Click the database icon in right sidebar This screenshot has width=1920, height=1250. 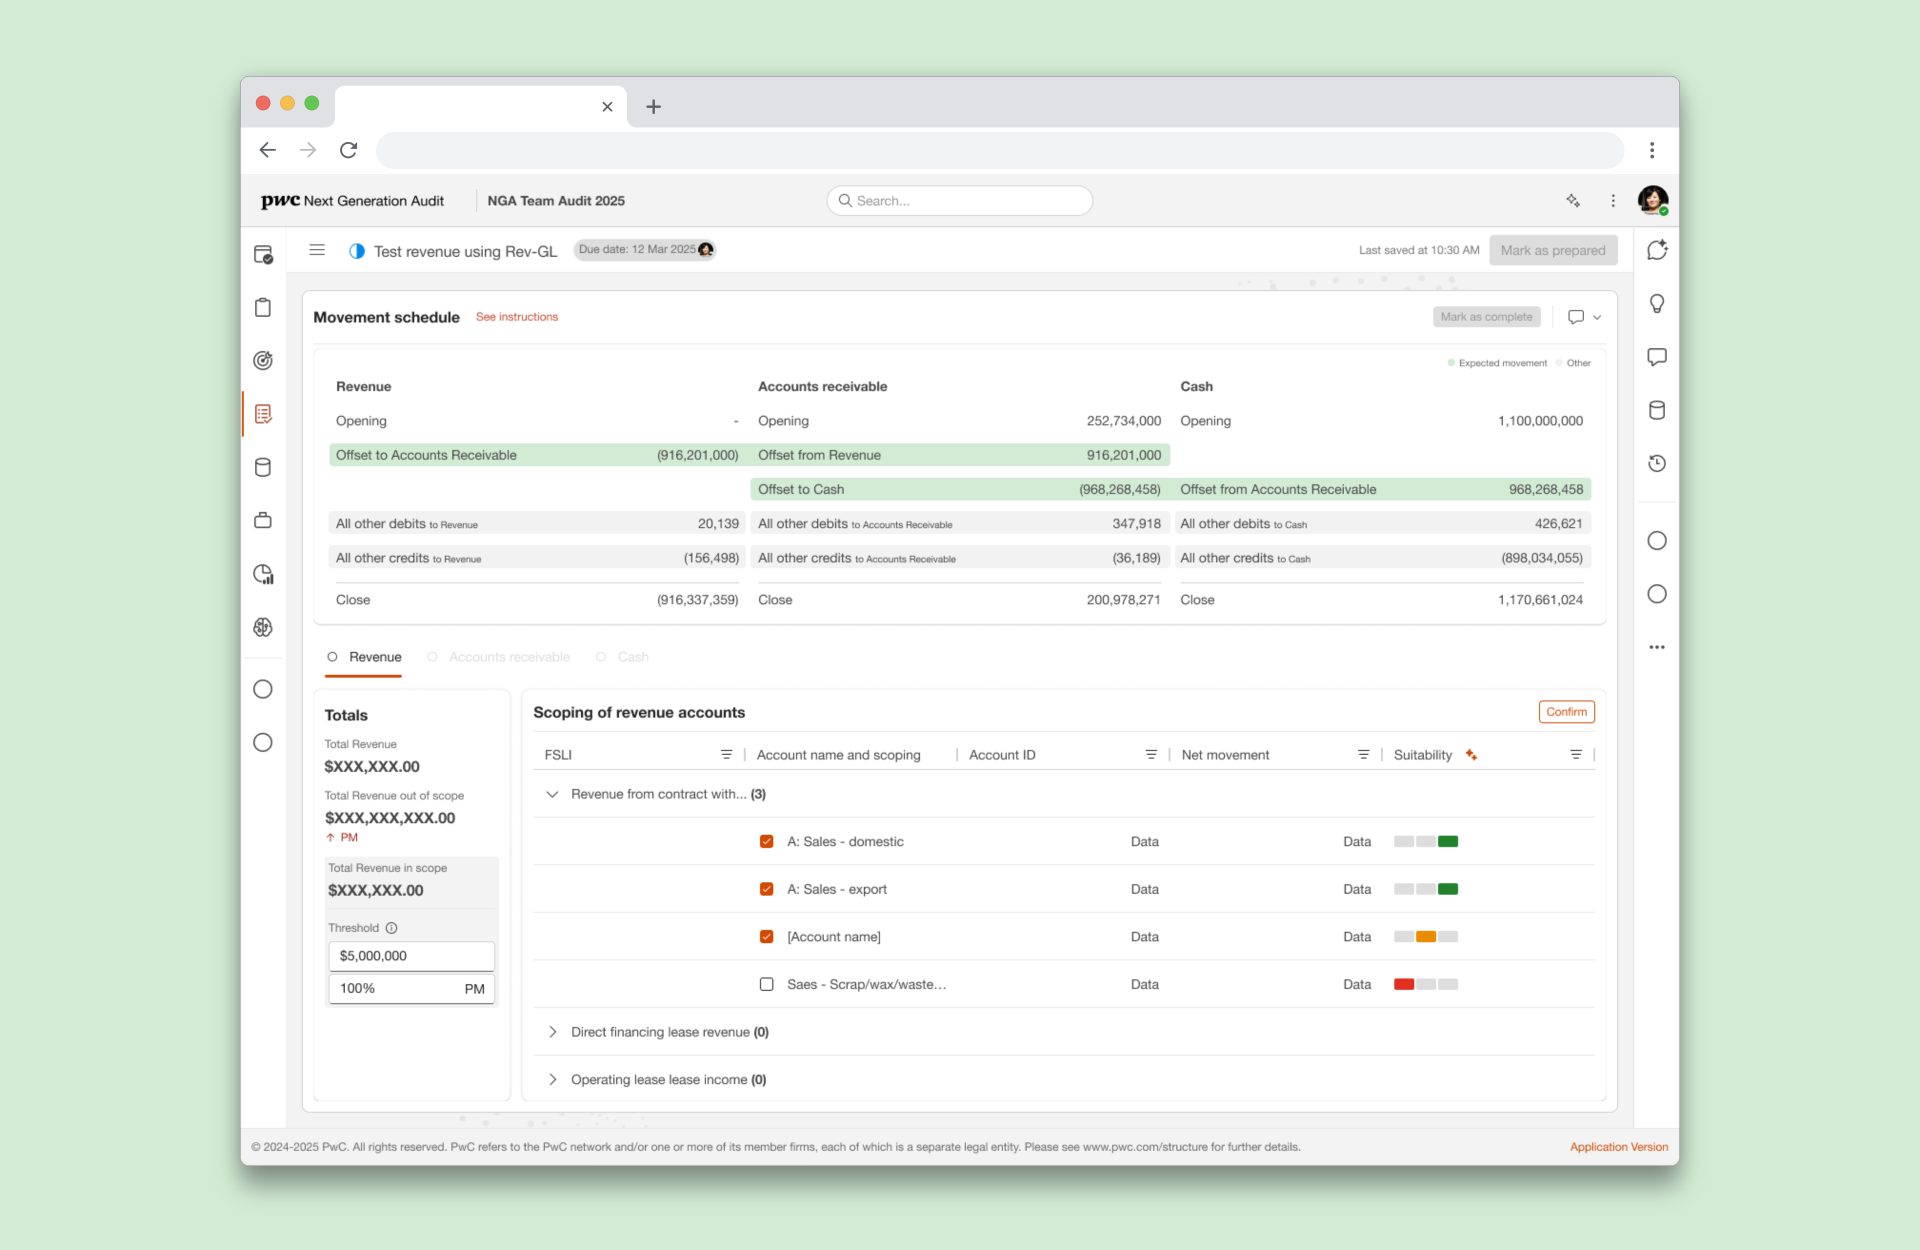pyautogui.click(x=1656, y=410)
